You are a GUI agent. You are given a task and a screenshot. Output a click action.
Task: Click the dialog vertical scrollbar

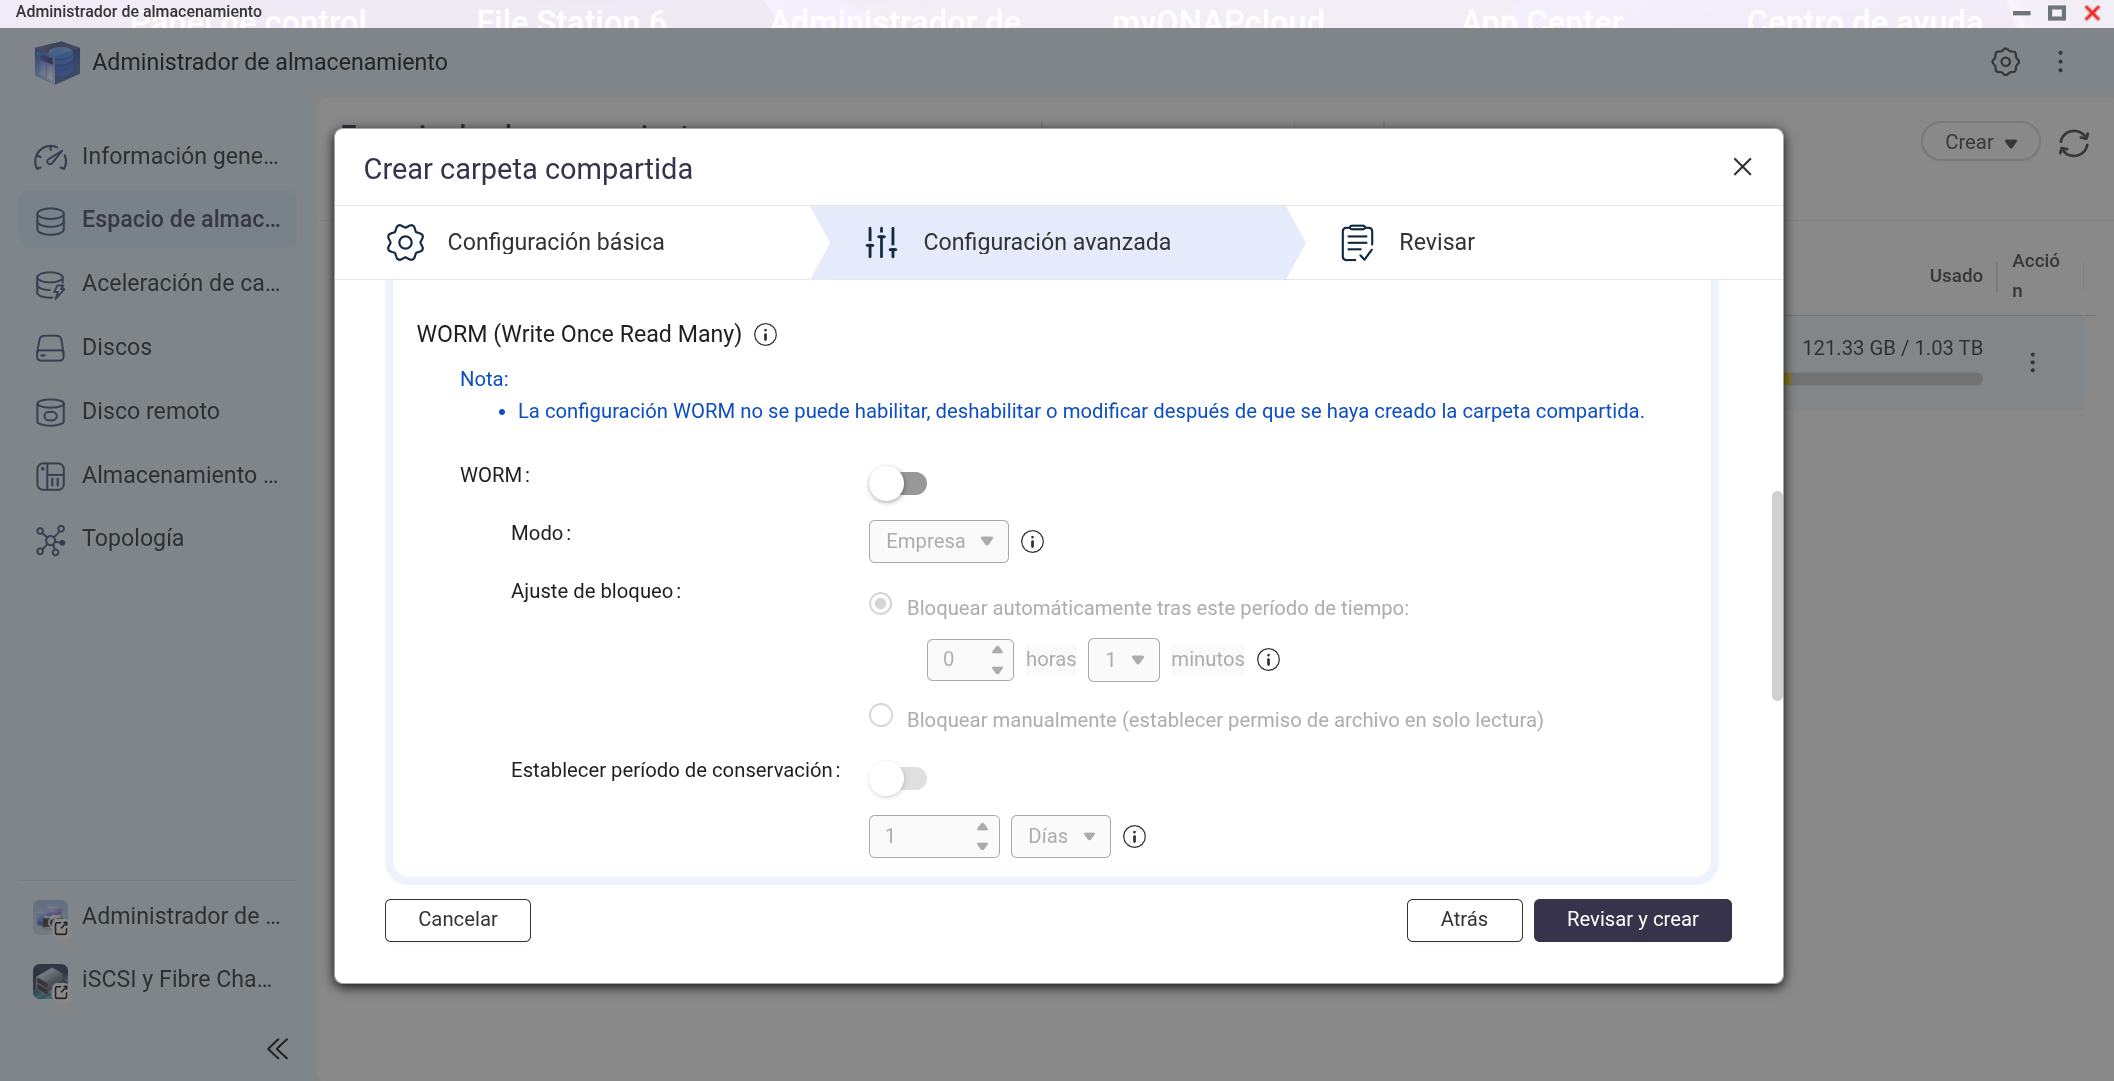point(1776,595)
